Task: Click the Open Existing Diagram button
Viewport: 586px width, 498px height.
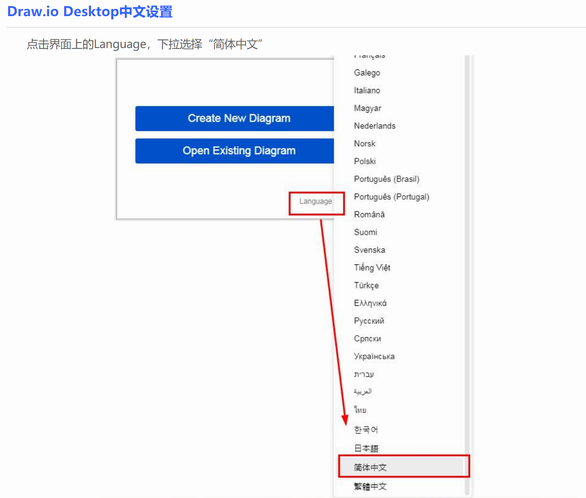Action: pos(234,151)
